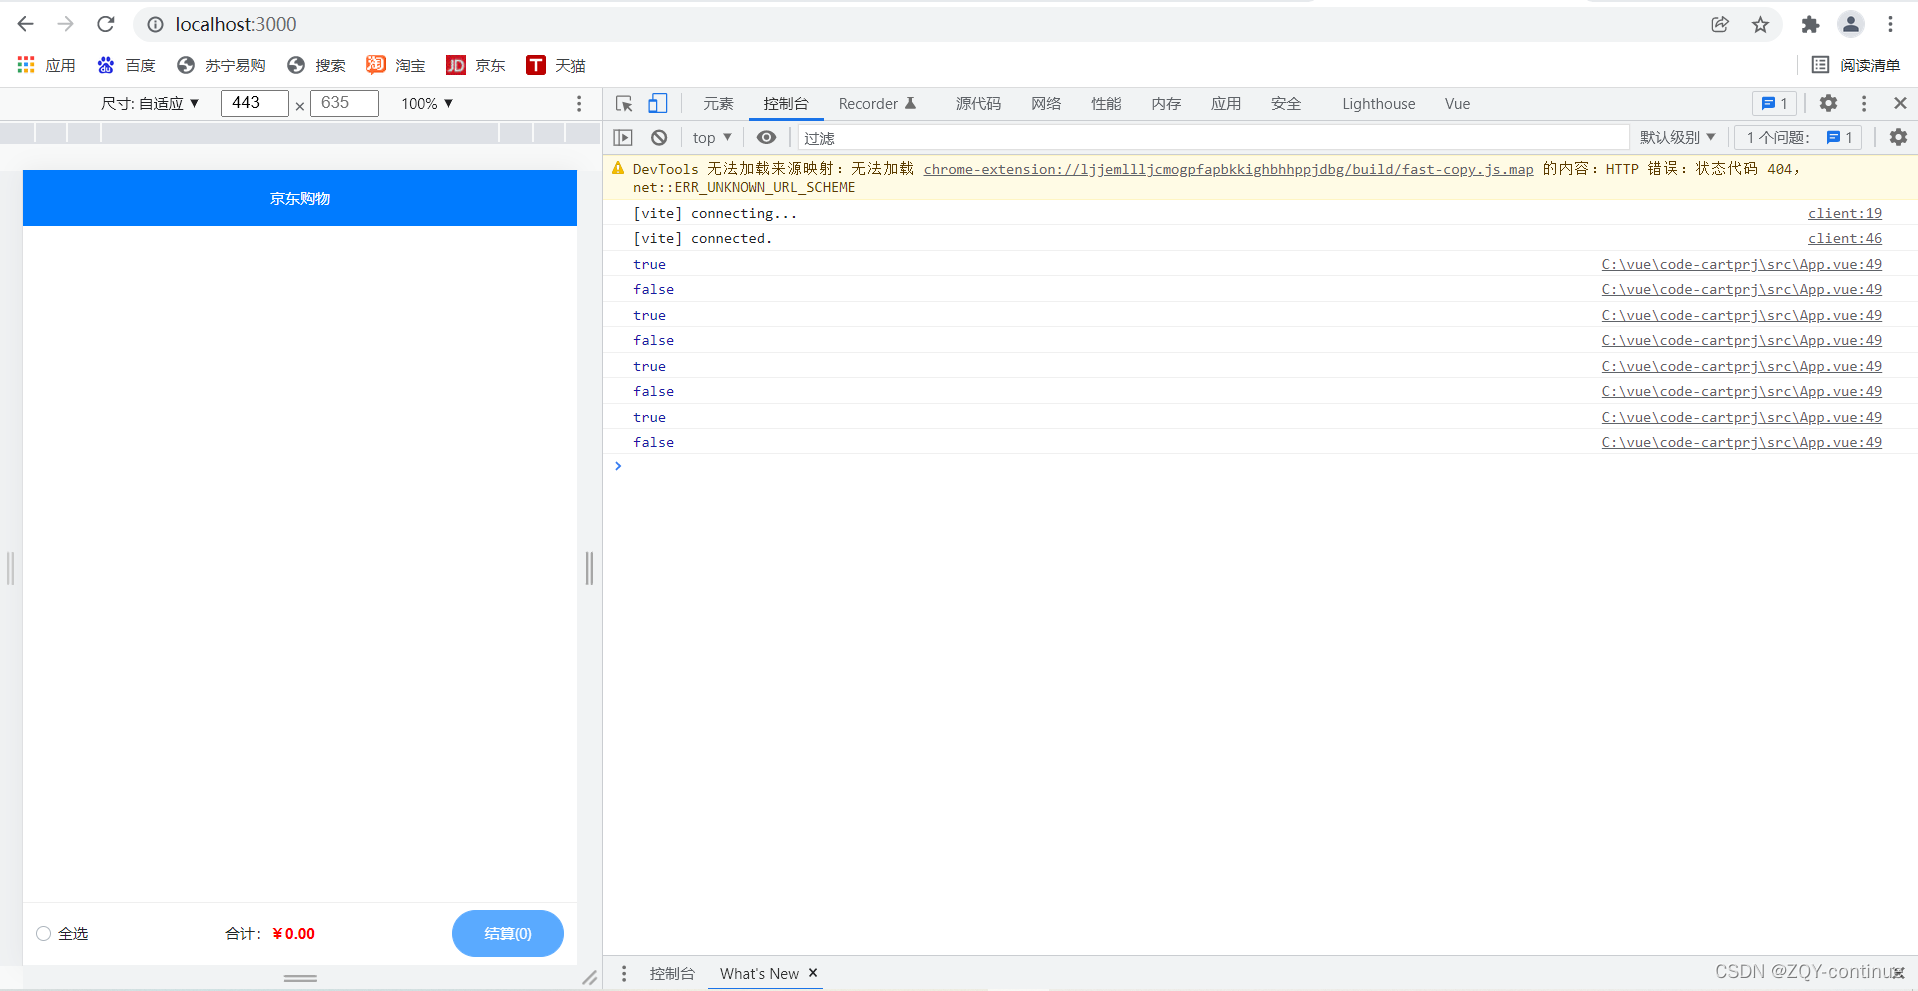
Task: Clear the console icon
Action: (x=659, y=137)
